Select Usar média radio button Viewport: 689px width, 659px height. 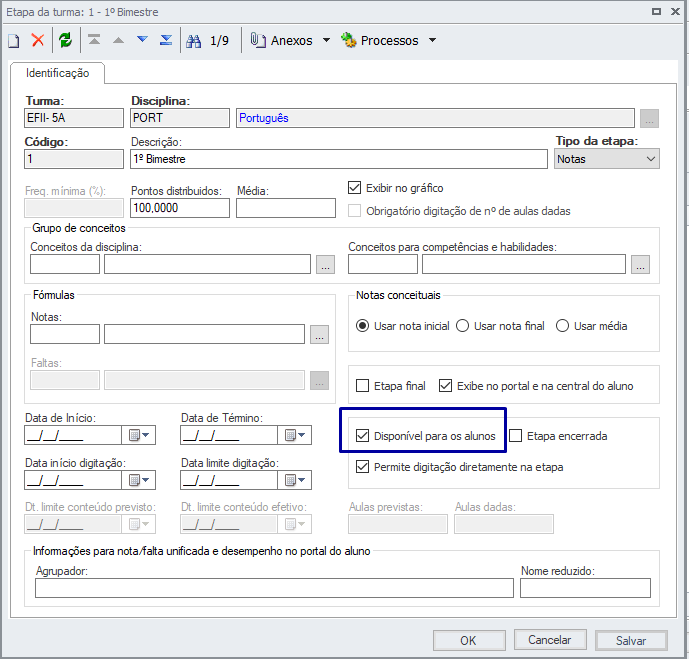pyautogui.click(x=562, y=326)
